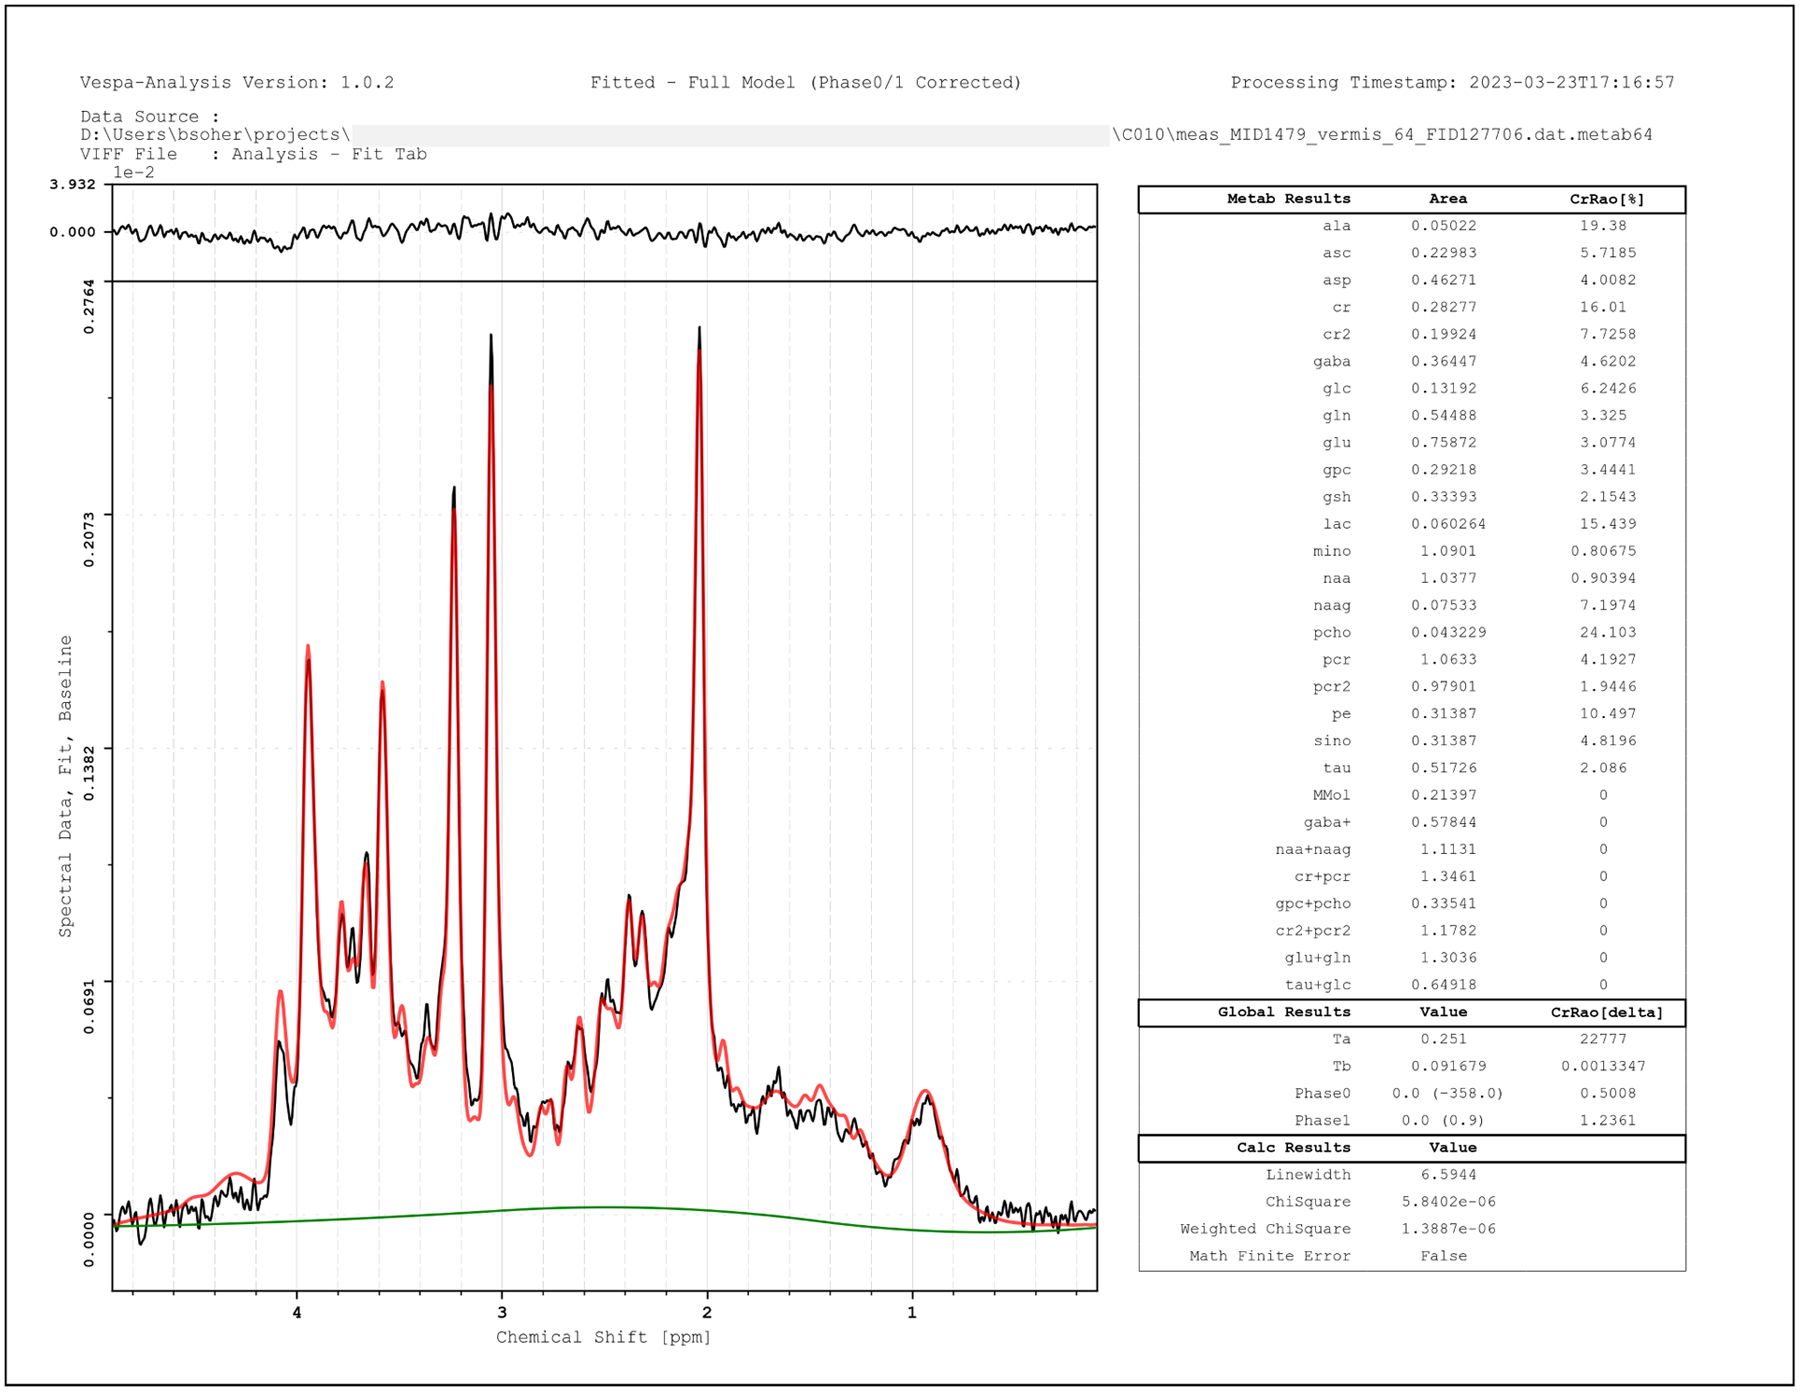Click the cr CrRao value 16.01
Viewport: 1800px width, 1392px height.
(x=1603, y=307)
